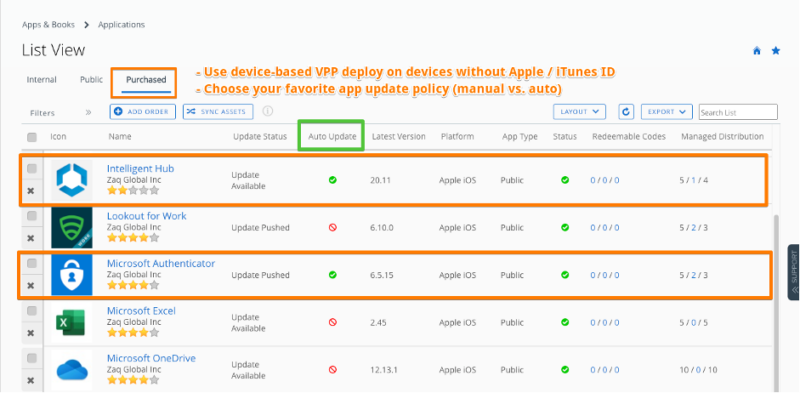Go to Apps & Books breadcrumb

click(48, 24)
